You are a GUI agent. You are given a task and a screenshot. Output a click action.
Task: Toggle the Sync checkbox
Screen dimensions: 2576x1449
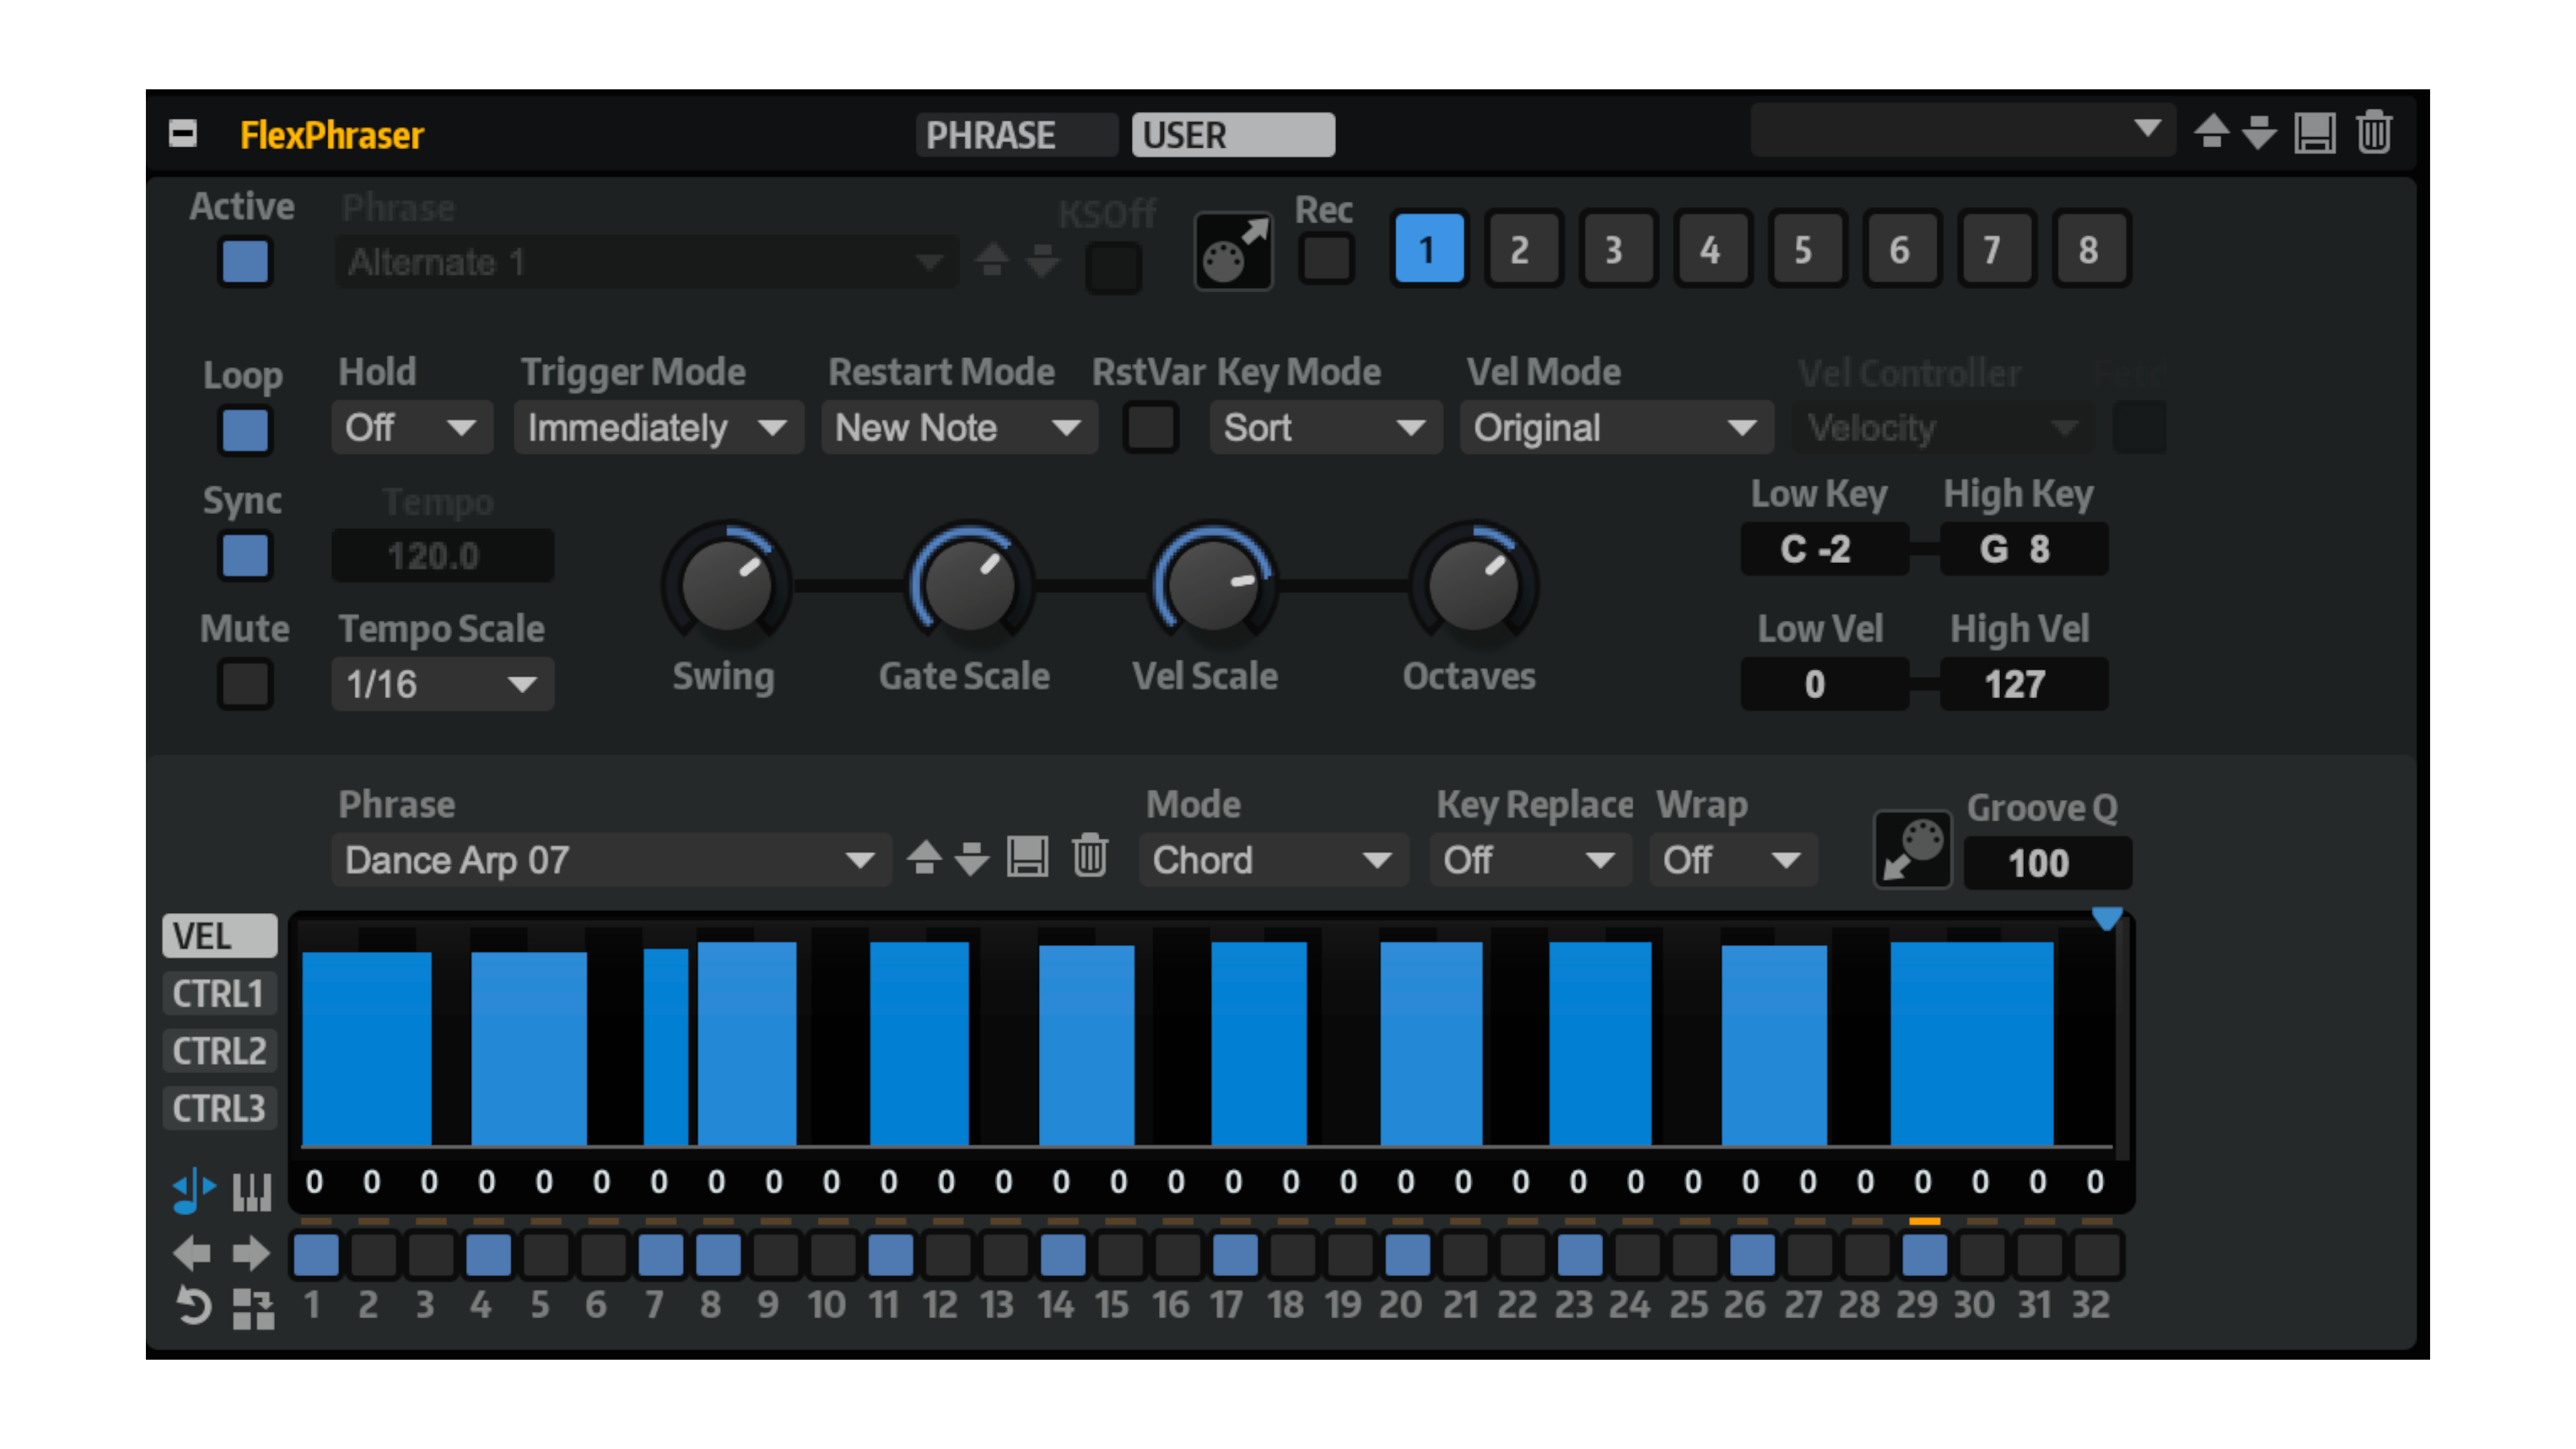[245, 556]
